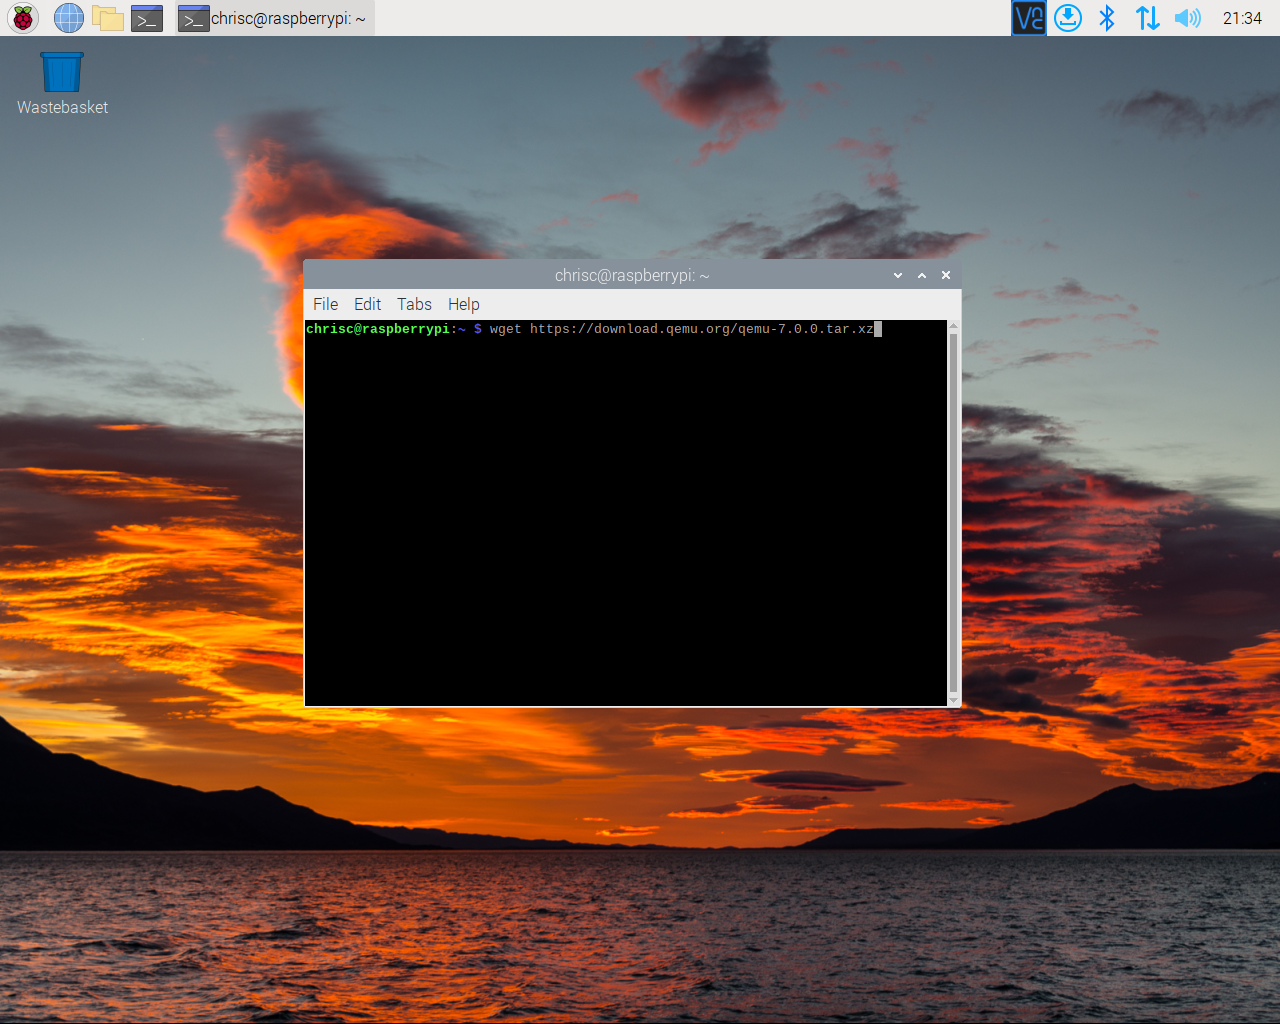This screenshot has height=1024, width=1280.
Task: Open the file manager folder icon
Action: click(108, 18)
